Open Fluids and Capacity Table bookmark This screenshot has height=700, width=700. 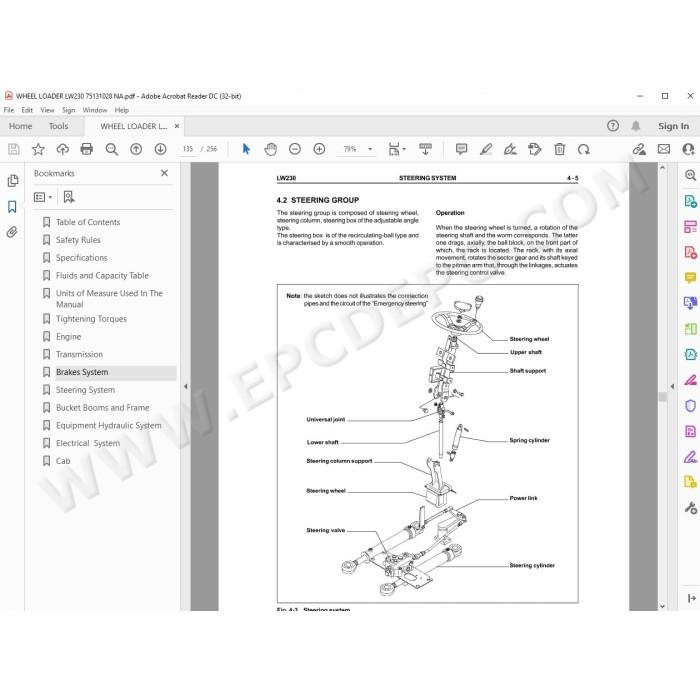pyautogui.click(x=102, y=276)
